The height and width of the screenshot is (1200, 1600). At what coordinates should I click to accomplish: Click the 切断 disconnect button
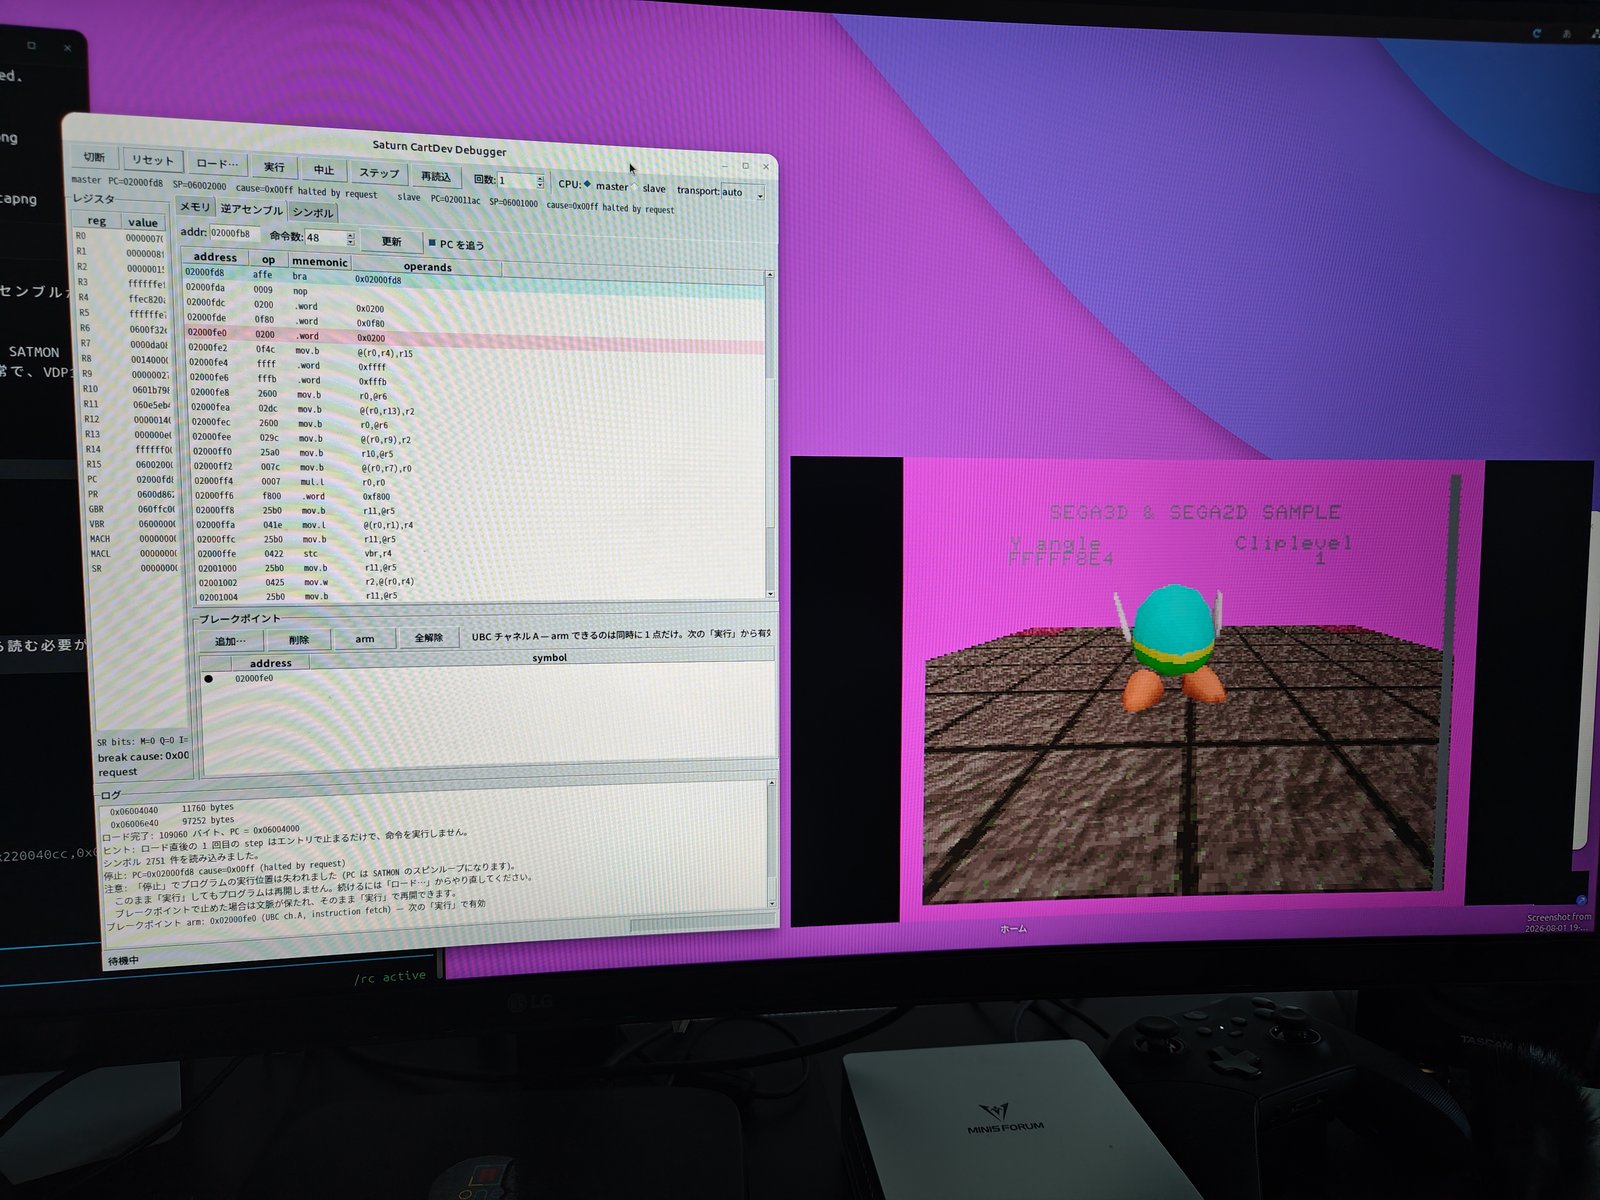pyautogui.click(x=94, y=158)
